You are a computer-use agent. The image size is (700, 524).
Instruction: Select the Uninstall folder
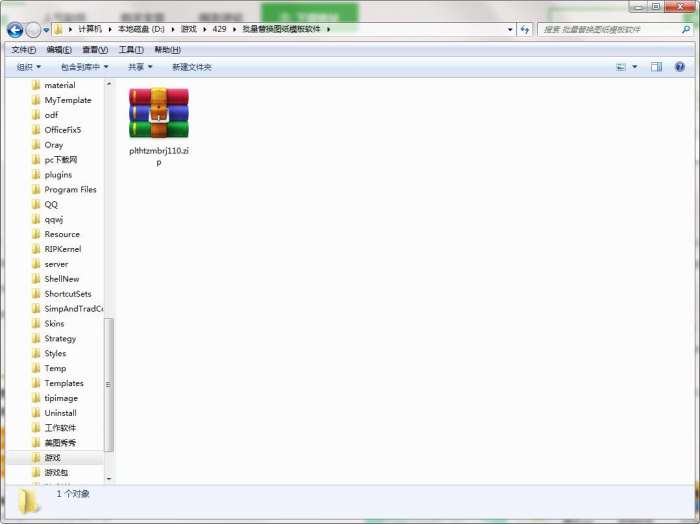[60, 413]
